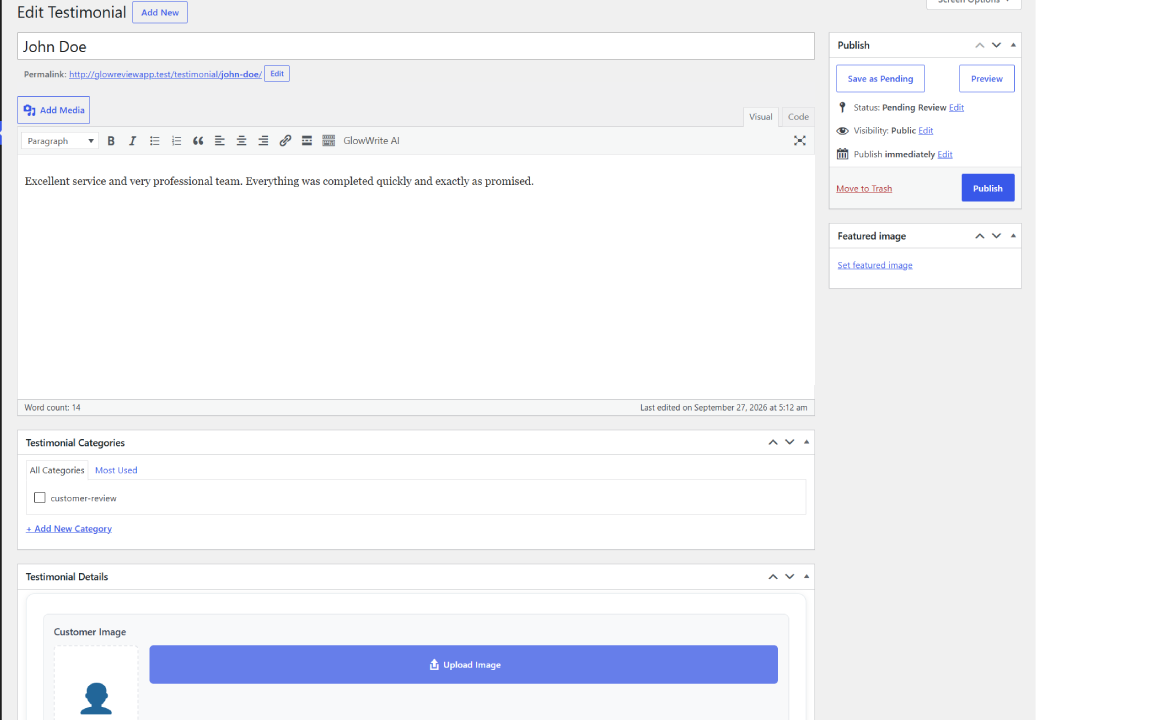Move Testimonial Details panel up
The height and width of the screenshot is (720, 1152).
773,577
